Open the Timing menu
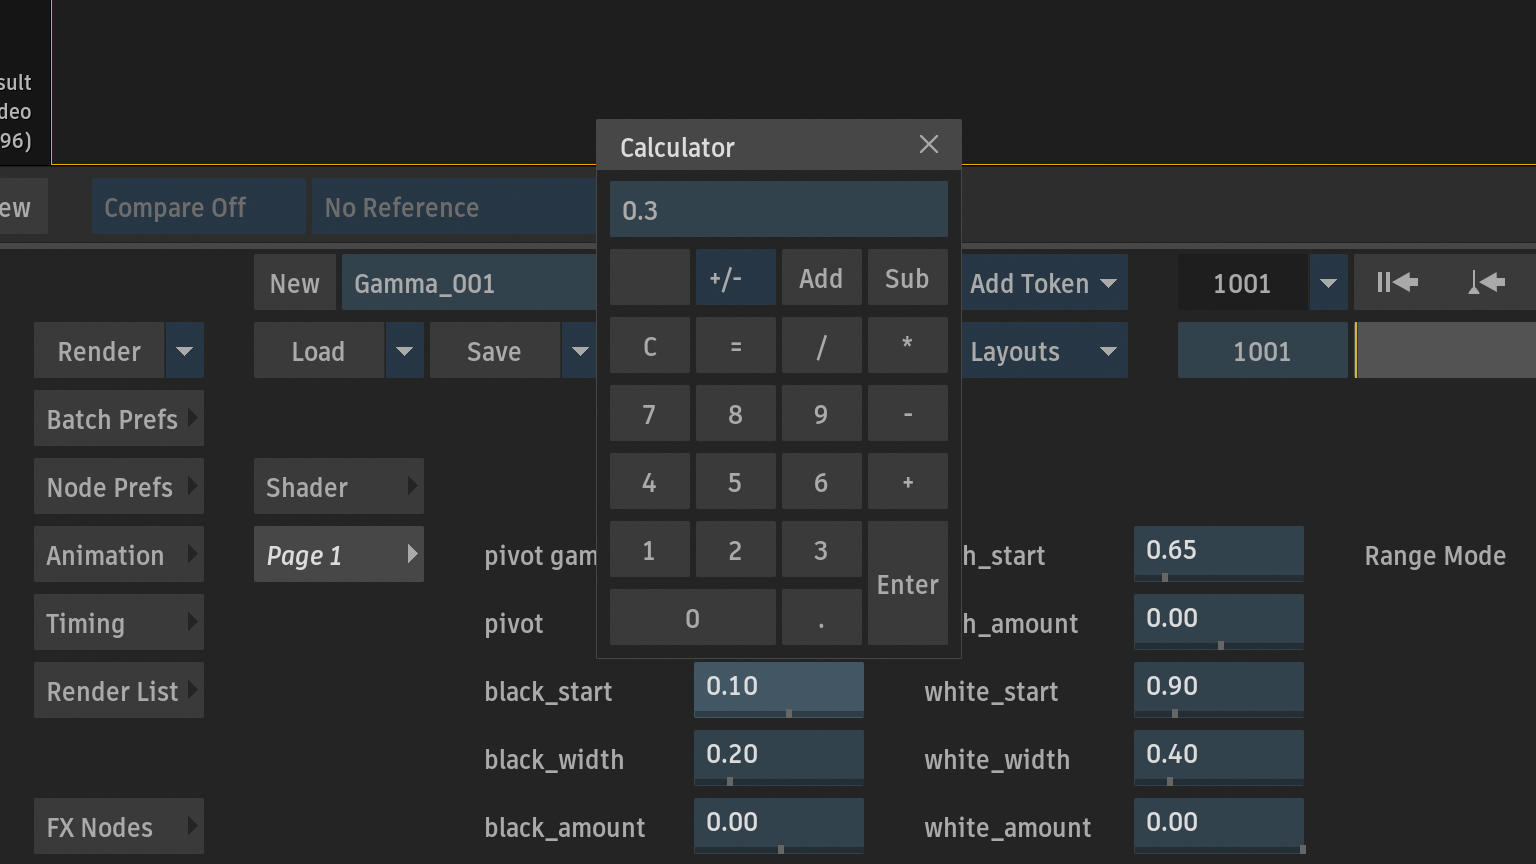Screen dimensions: 1536x864 tap(119, 623)
